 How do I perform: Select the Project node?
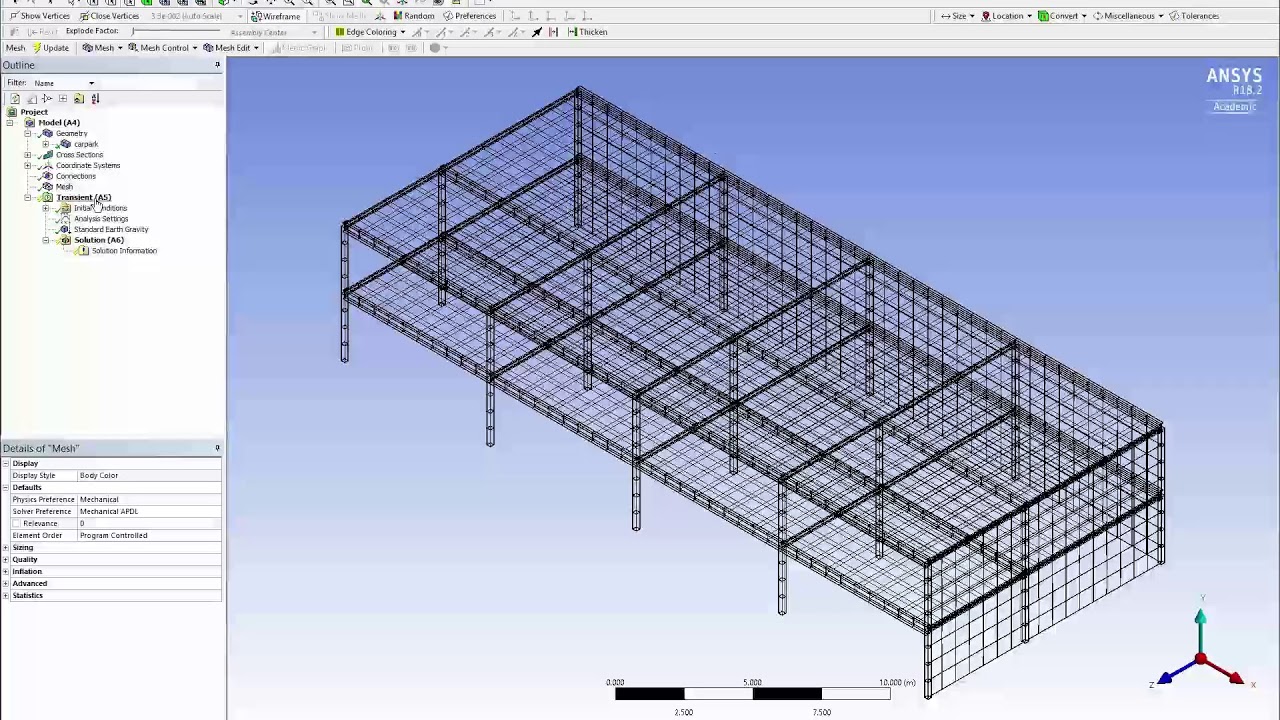point(34,112)
